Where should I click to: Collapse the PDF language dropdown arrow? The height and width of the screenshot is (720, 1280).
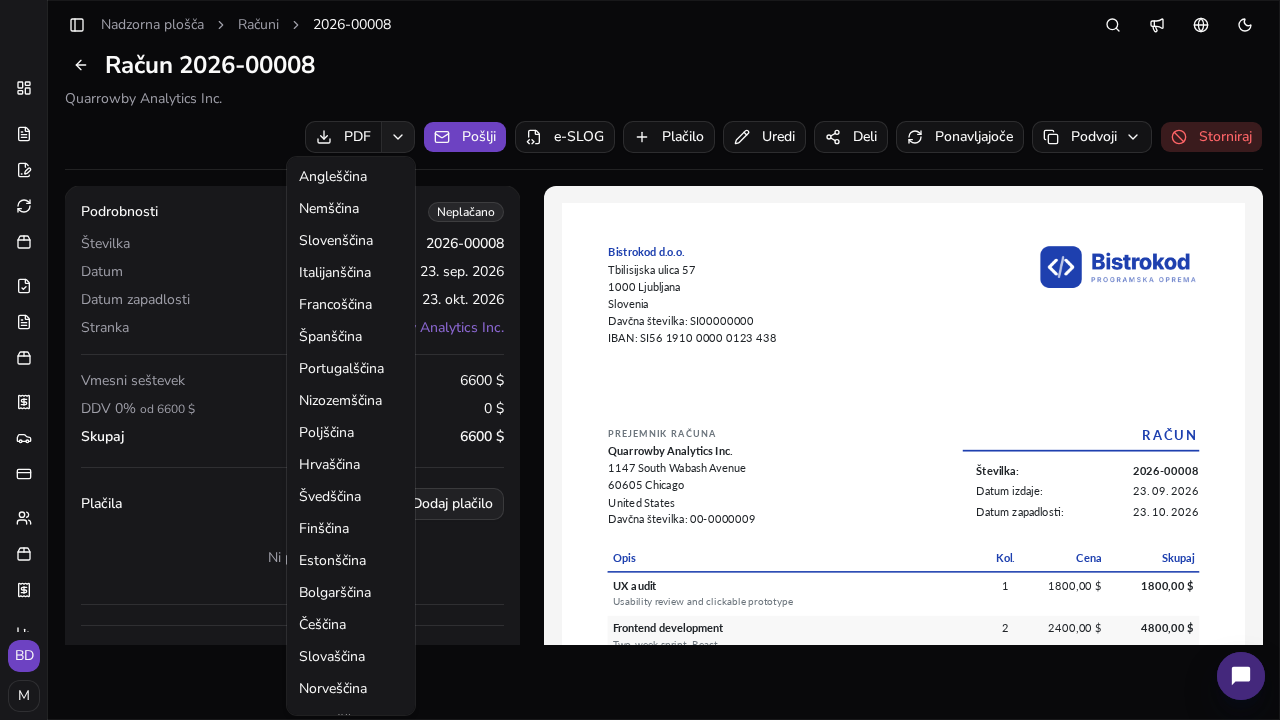398,137
